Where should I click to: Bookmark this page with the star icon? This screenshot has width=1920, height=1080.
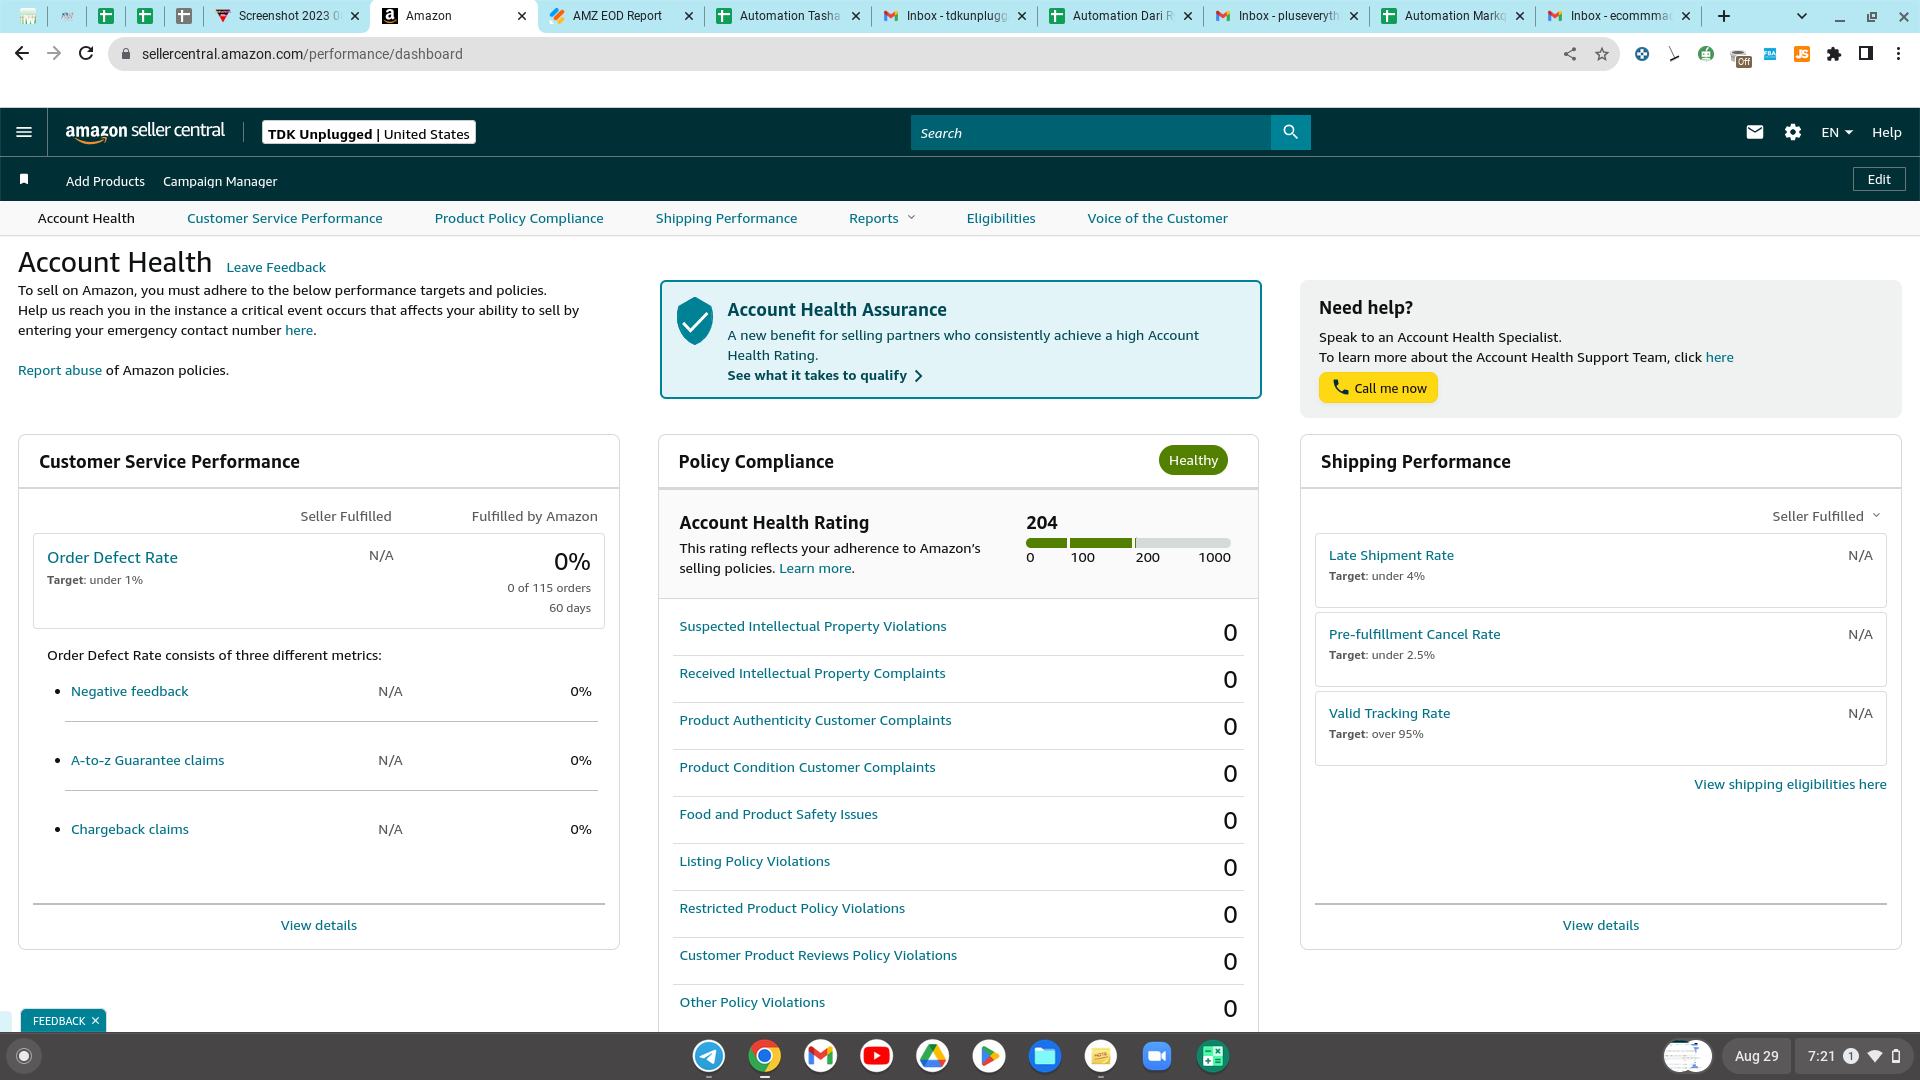point(1602,54)
